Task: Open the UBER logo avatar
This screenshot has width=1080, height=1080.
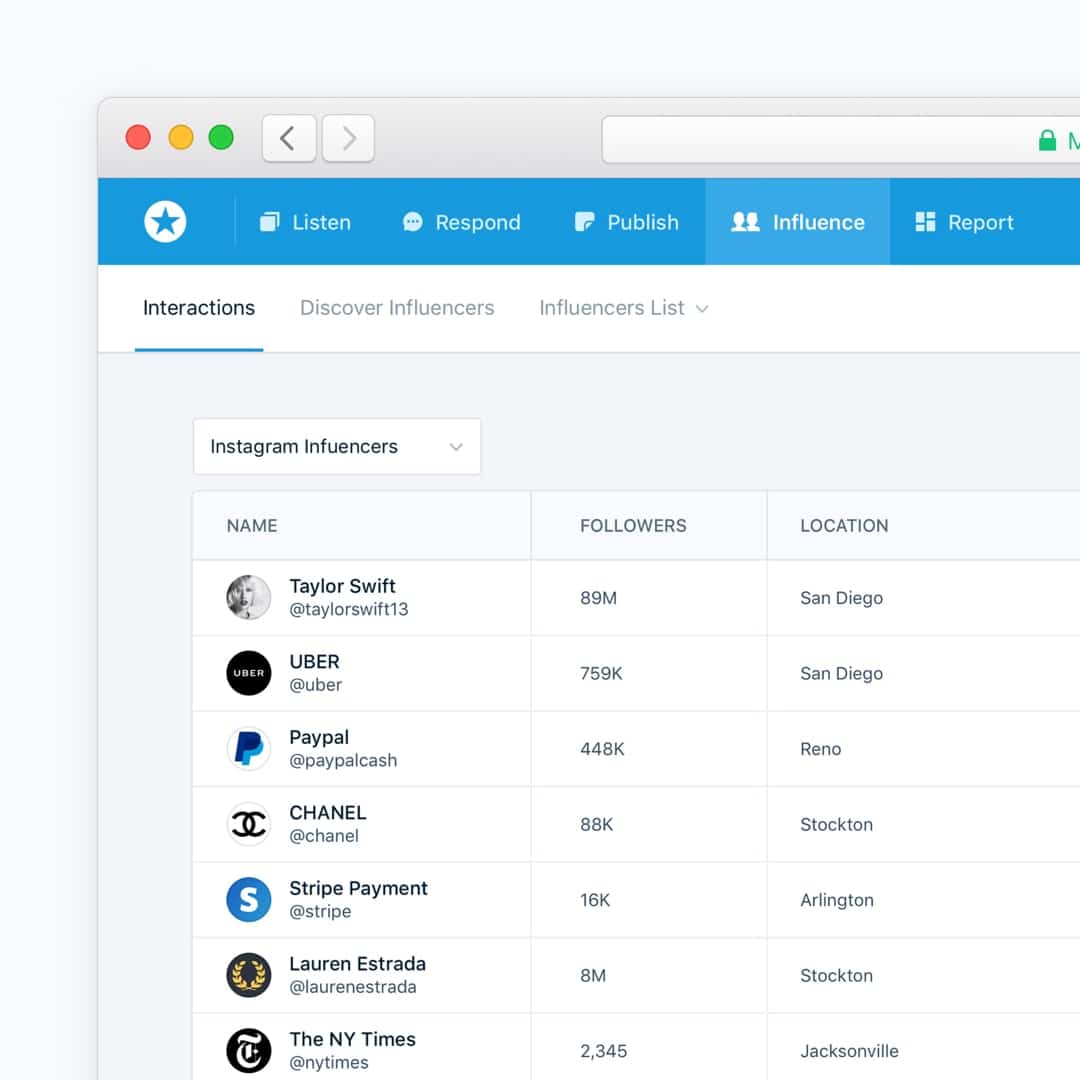Action: point(249,673)
